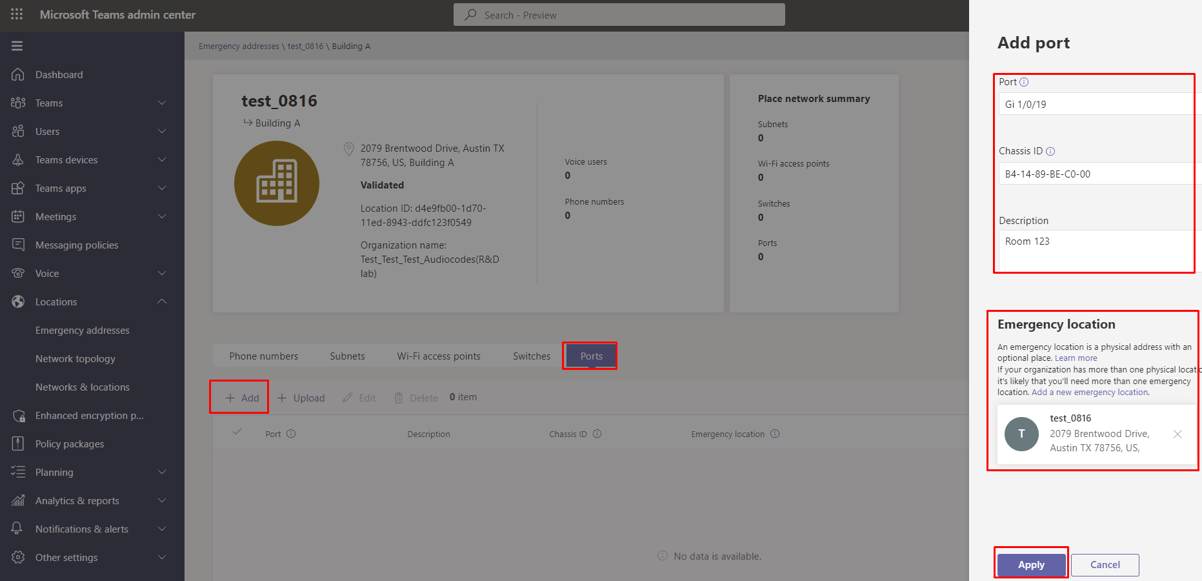This screenshot has height=581, width=1202.
Task: Click the Users icon in sidebar
Action: [18, 131]
